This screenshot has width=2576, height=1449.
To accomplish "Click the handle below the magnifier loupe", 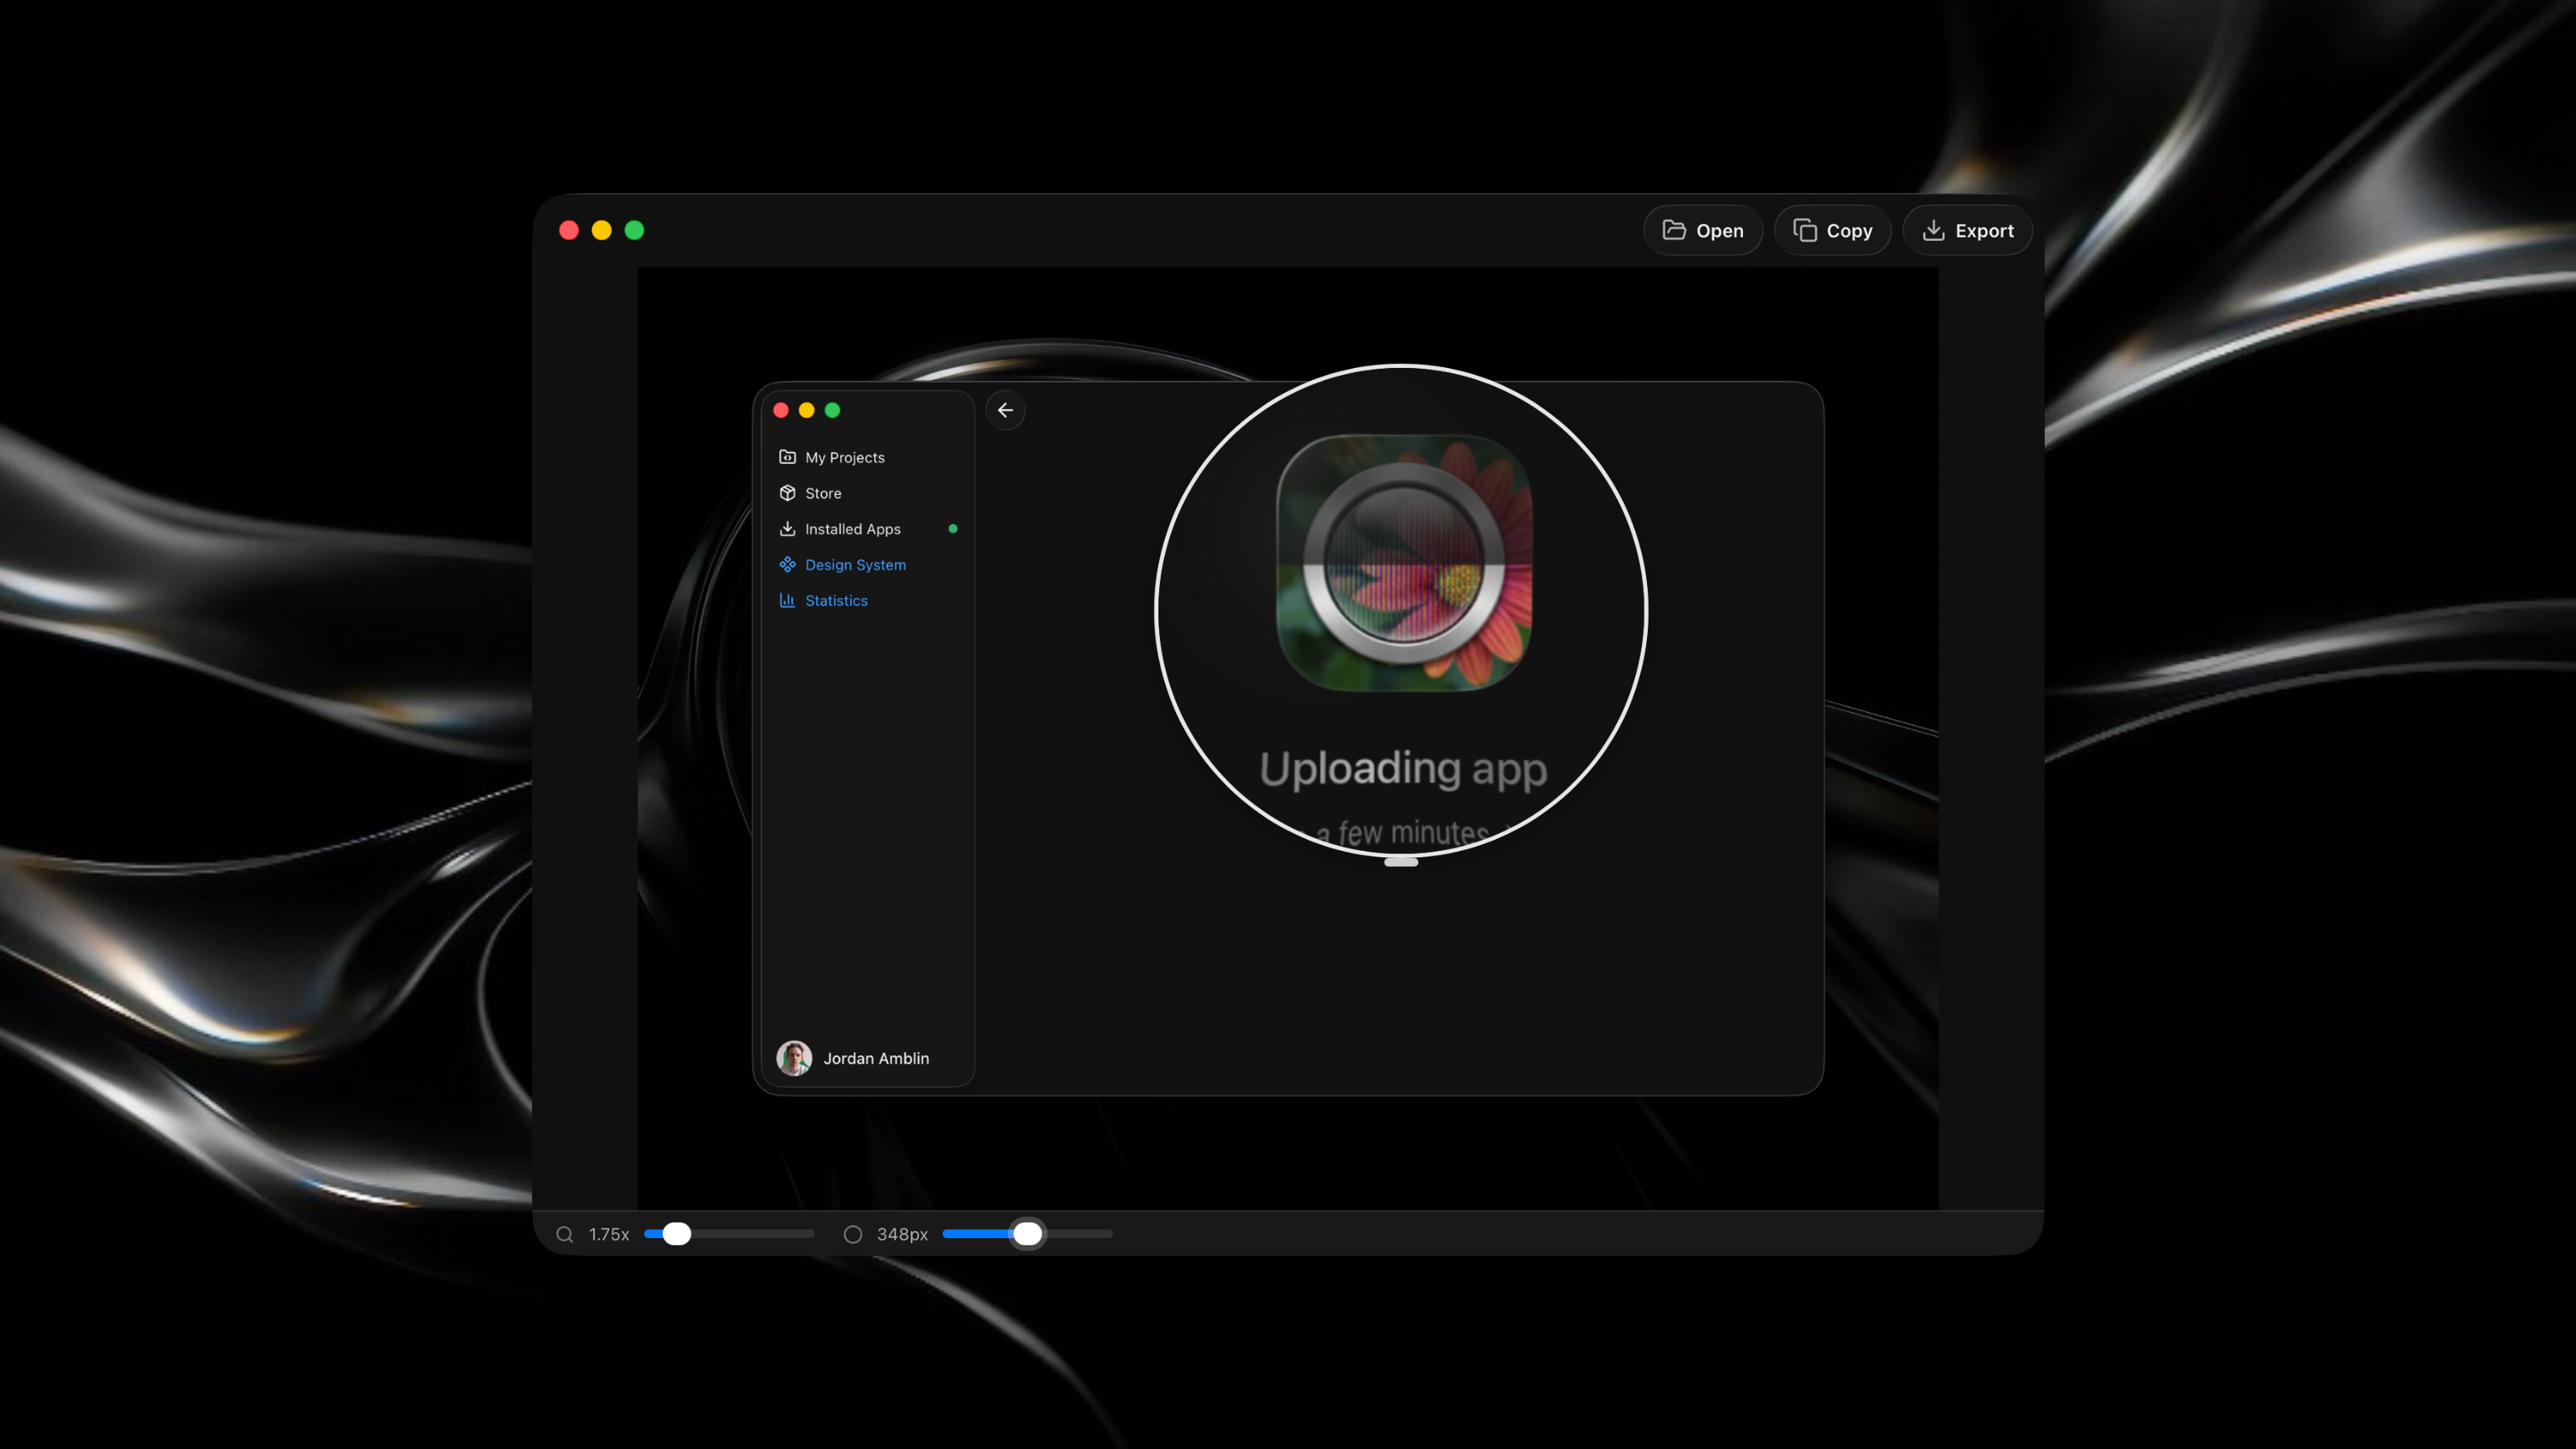I will pos(1401,862).
